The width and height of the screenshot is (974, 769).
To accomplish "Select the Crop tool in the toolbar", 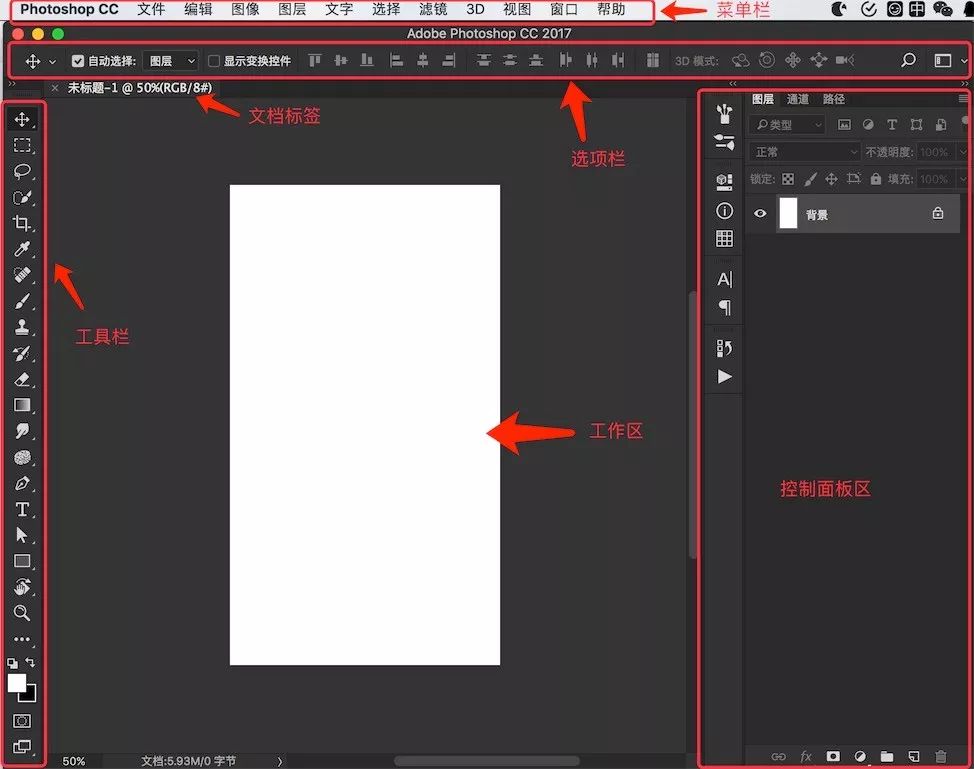I will [22, 223].
